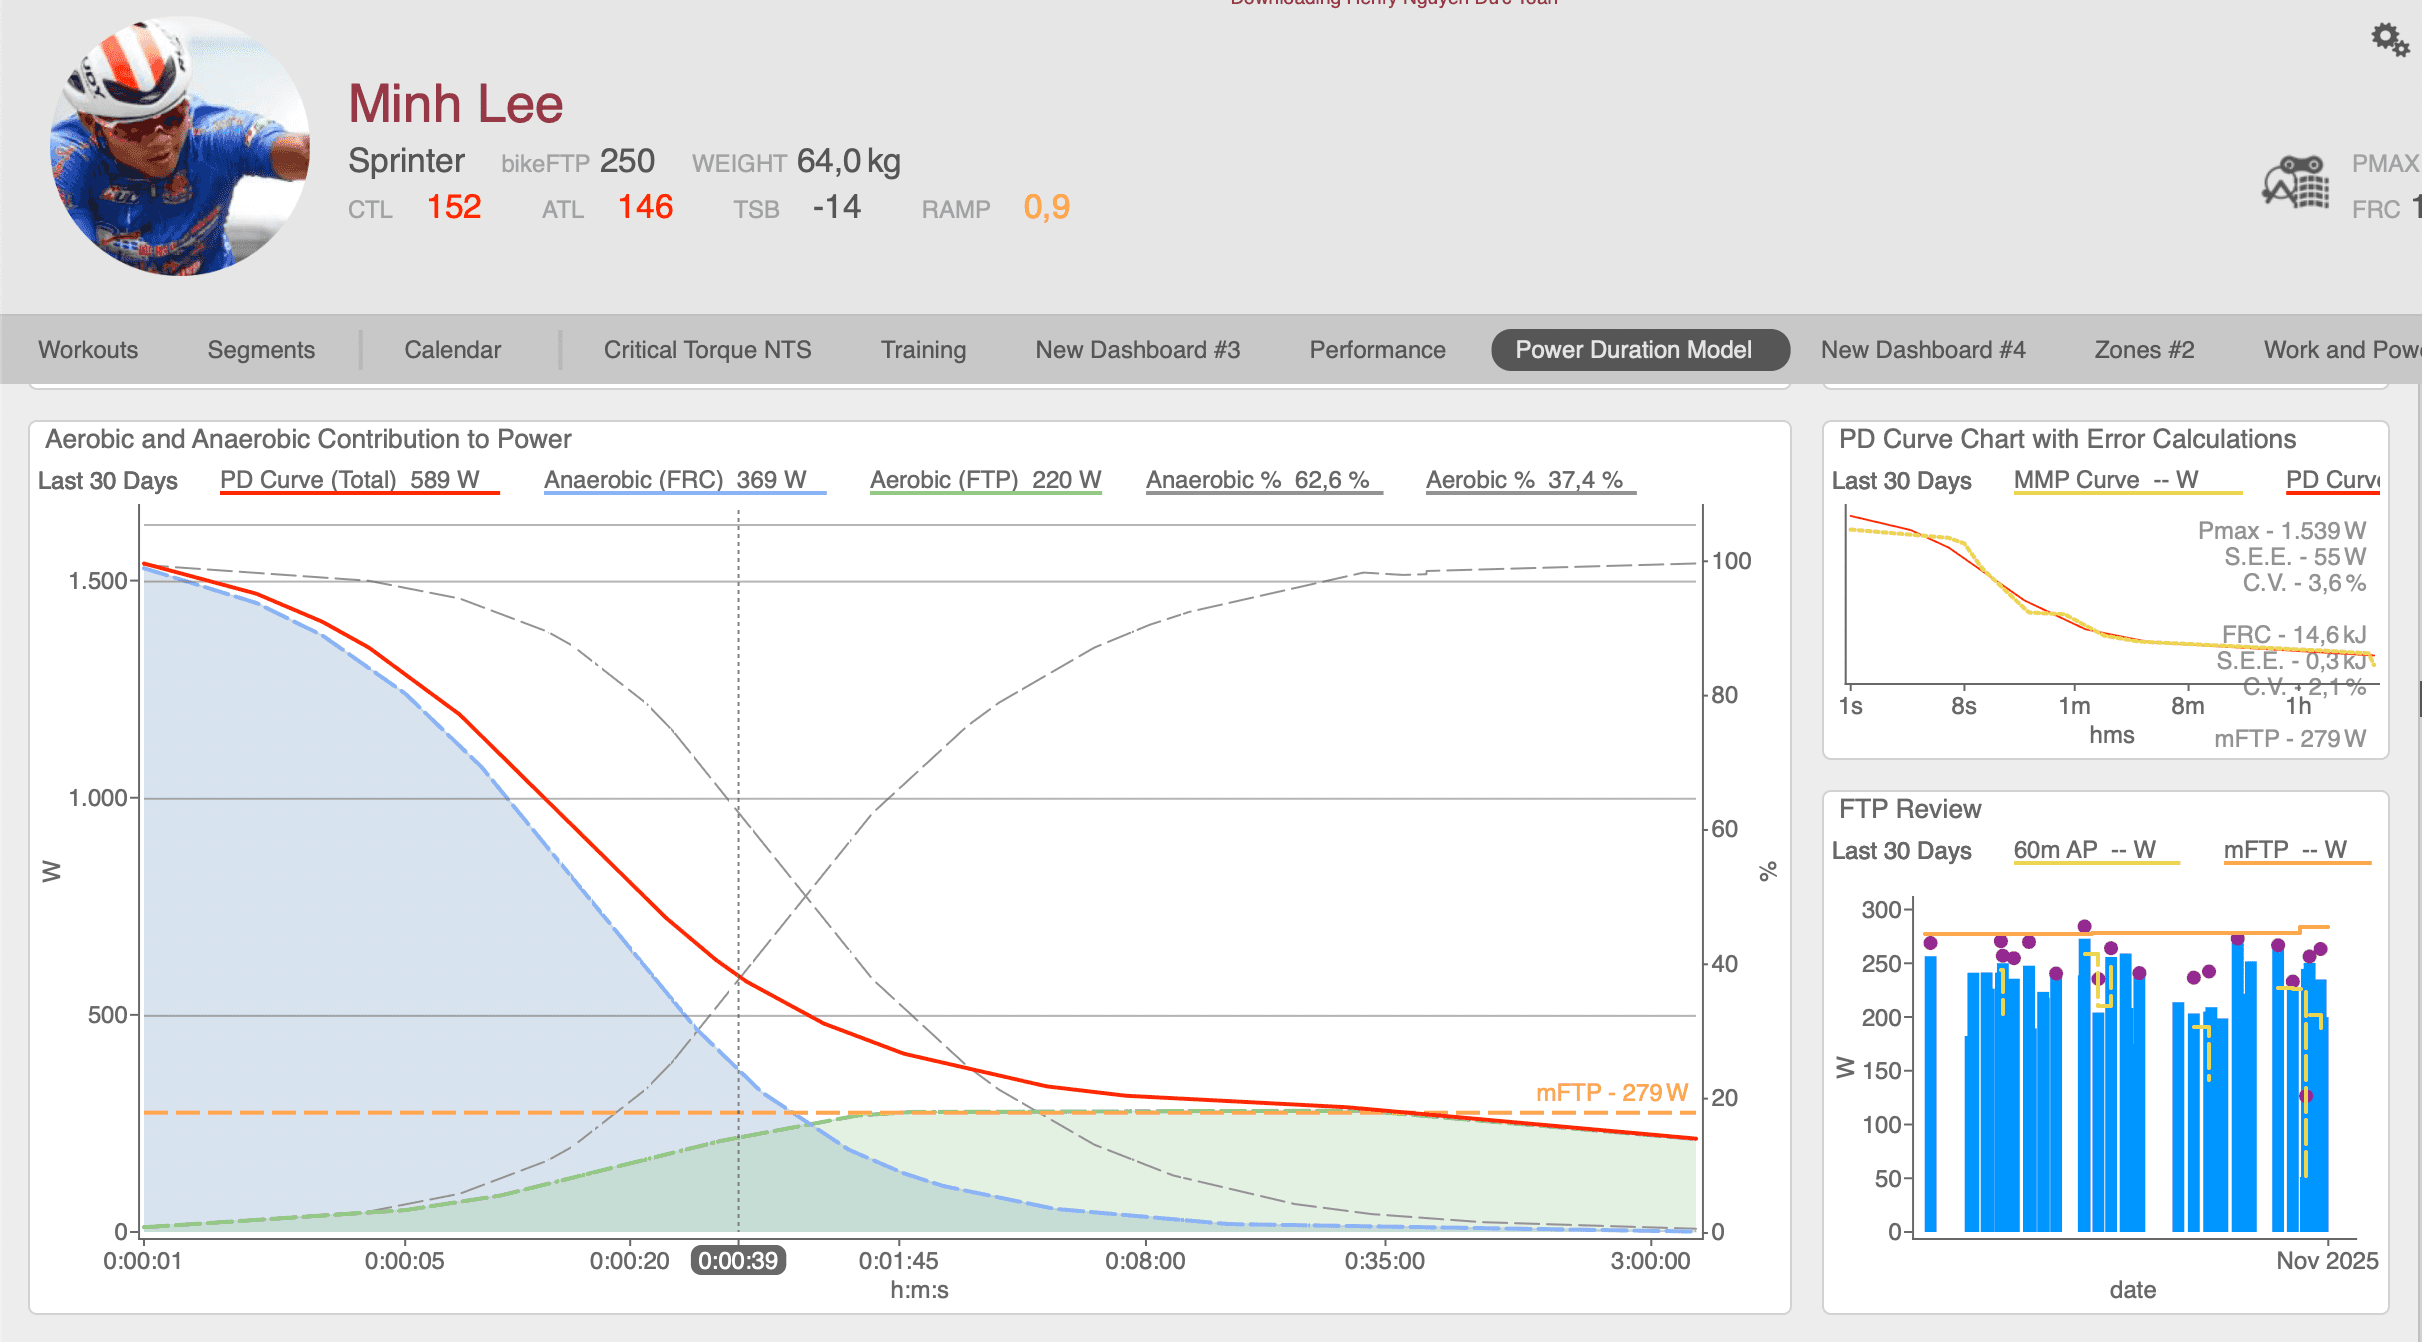Viewport: 2422px width, 1342px height.
Task: Click the CTL value 152
Action: tap(454, 207)
